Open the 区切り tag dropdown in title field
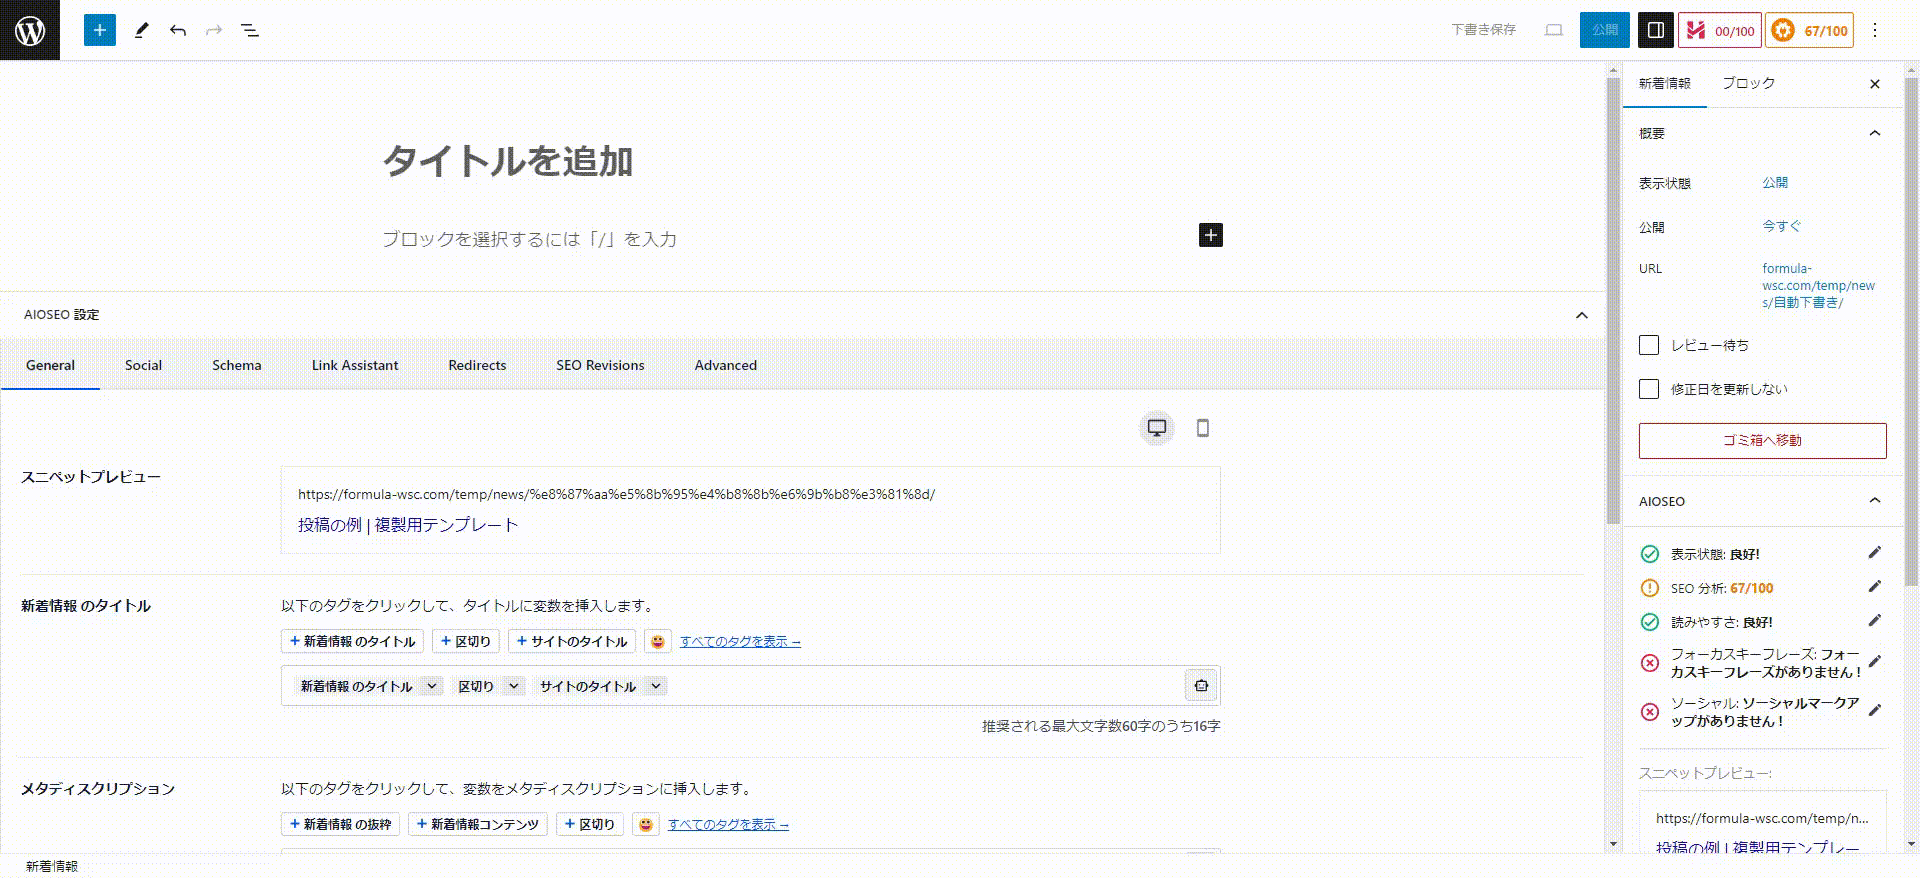Image resolution: width=1920 pixels, height=878 pixels. pyautogui.click(x=513, y=686)
